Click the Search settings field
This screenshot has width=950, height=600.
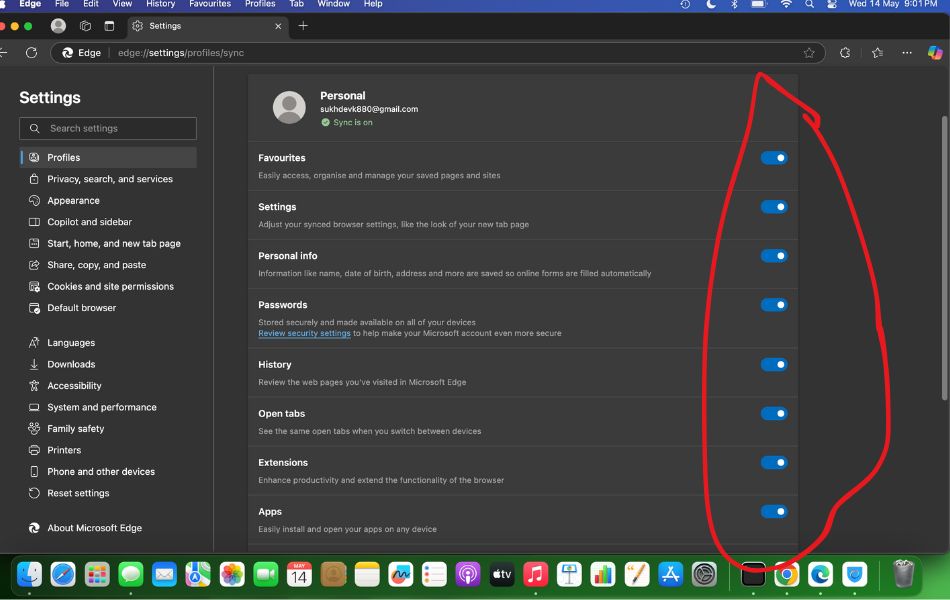tap(108, 128)
